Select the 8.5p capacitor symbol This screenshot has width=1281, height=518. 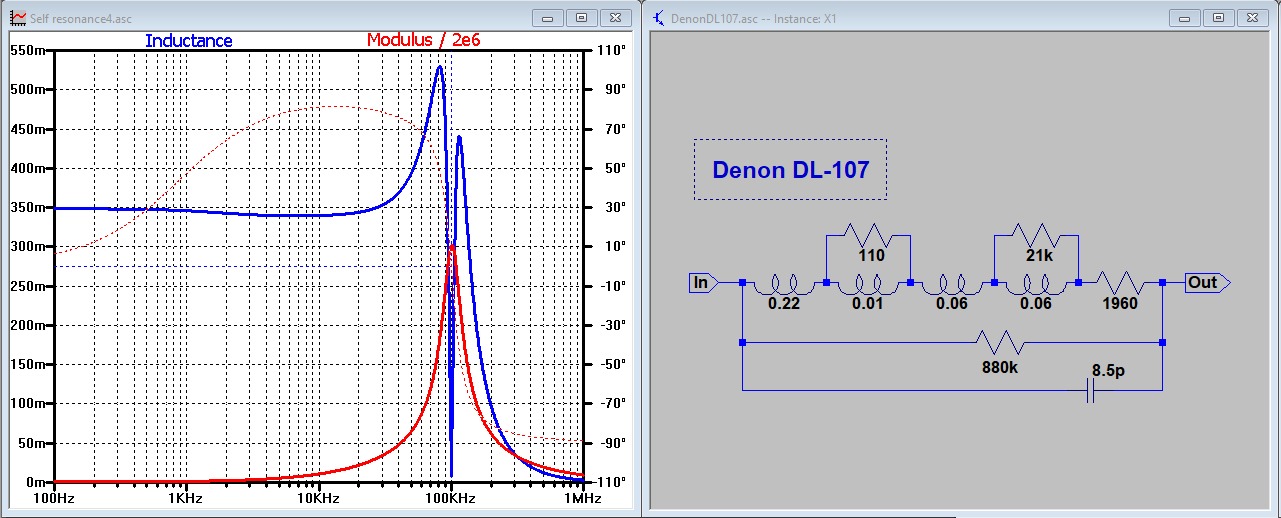point(1090,389)
